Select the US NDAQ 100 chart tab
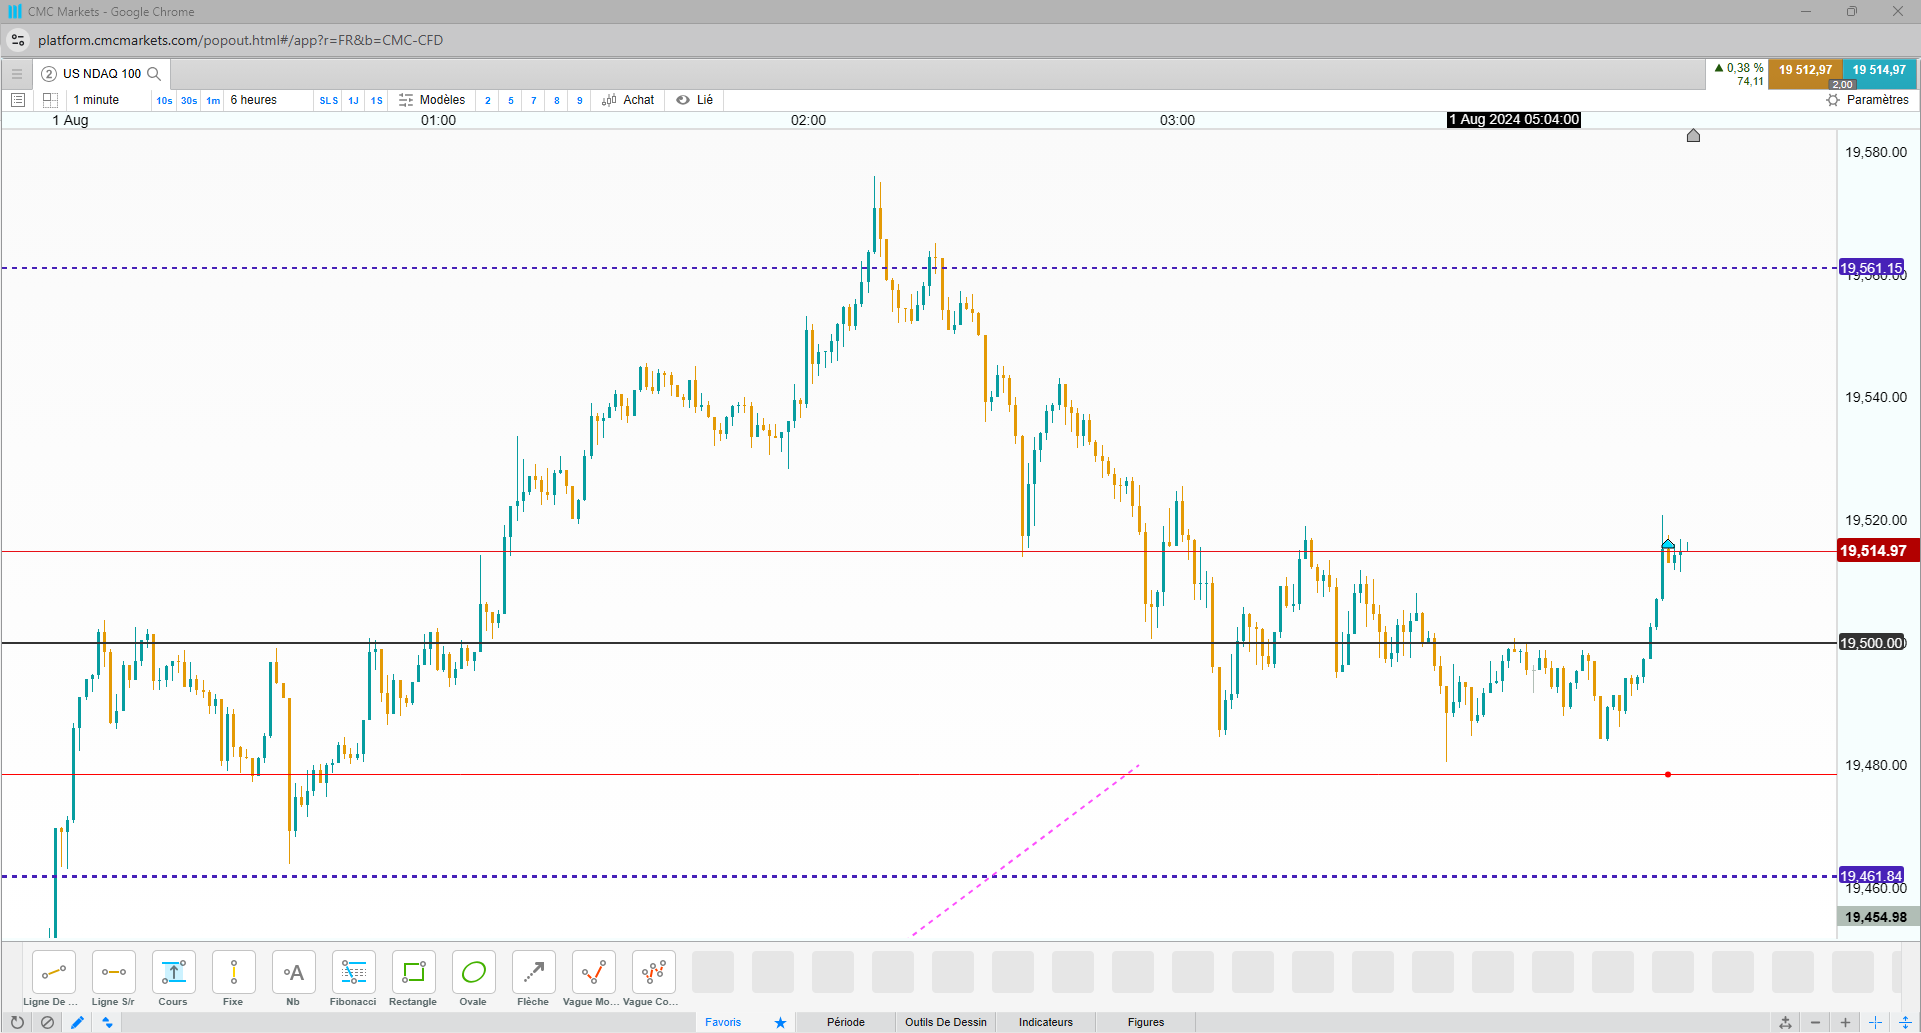 point(101,74)
